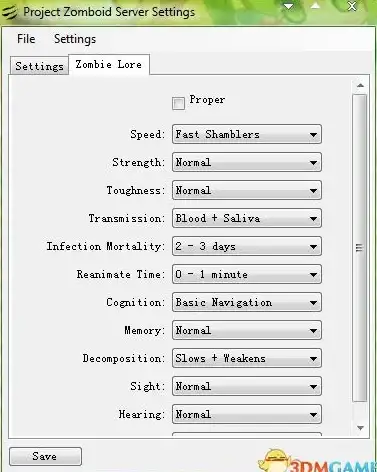This screenshot has height=472, width=377.
Task: Open the Reanimate Time dropdown
Action: click(x=247, y=274)
